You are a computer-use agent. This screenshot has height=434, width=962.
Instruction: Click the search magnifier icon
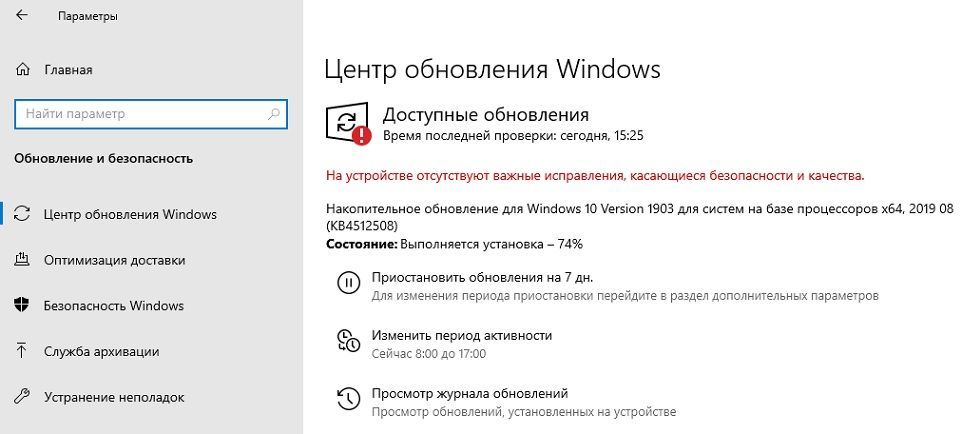click(x=273, y=114)
